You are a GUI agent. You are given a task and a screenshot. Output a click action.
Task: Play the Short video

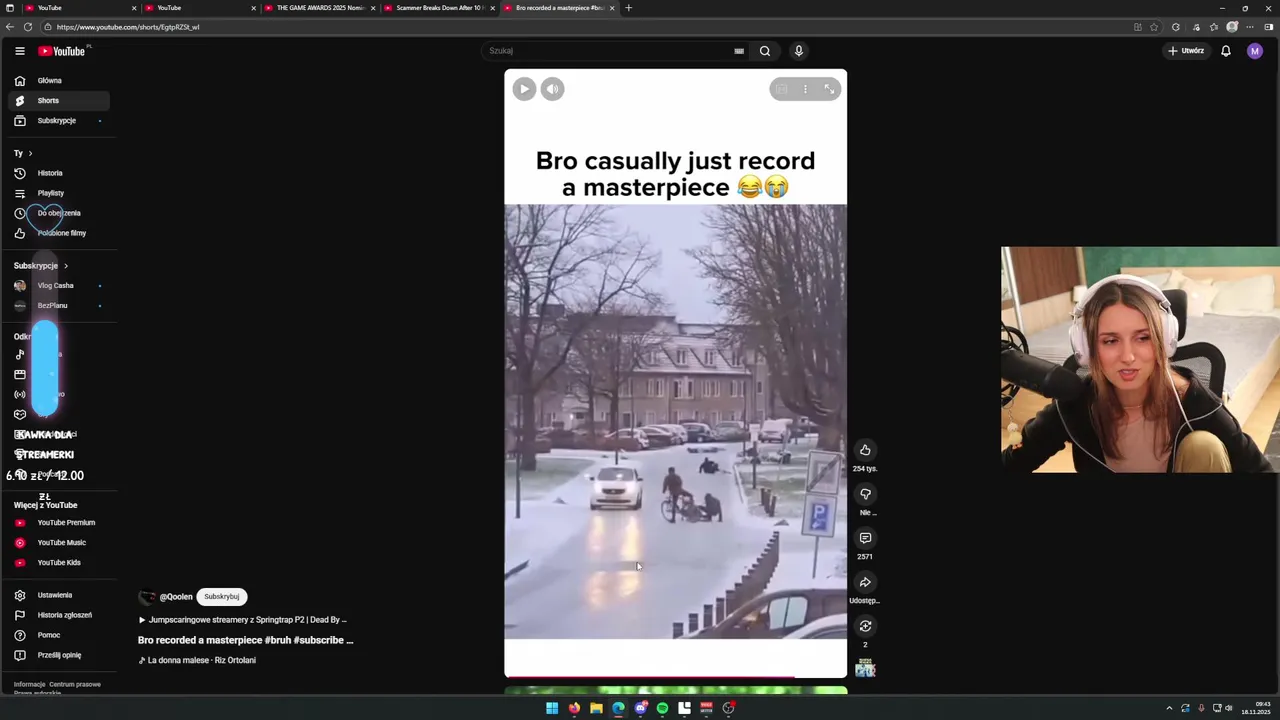[524, 89]
